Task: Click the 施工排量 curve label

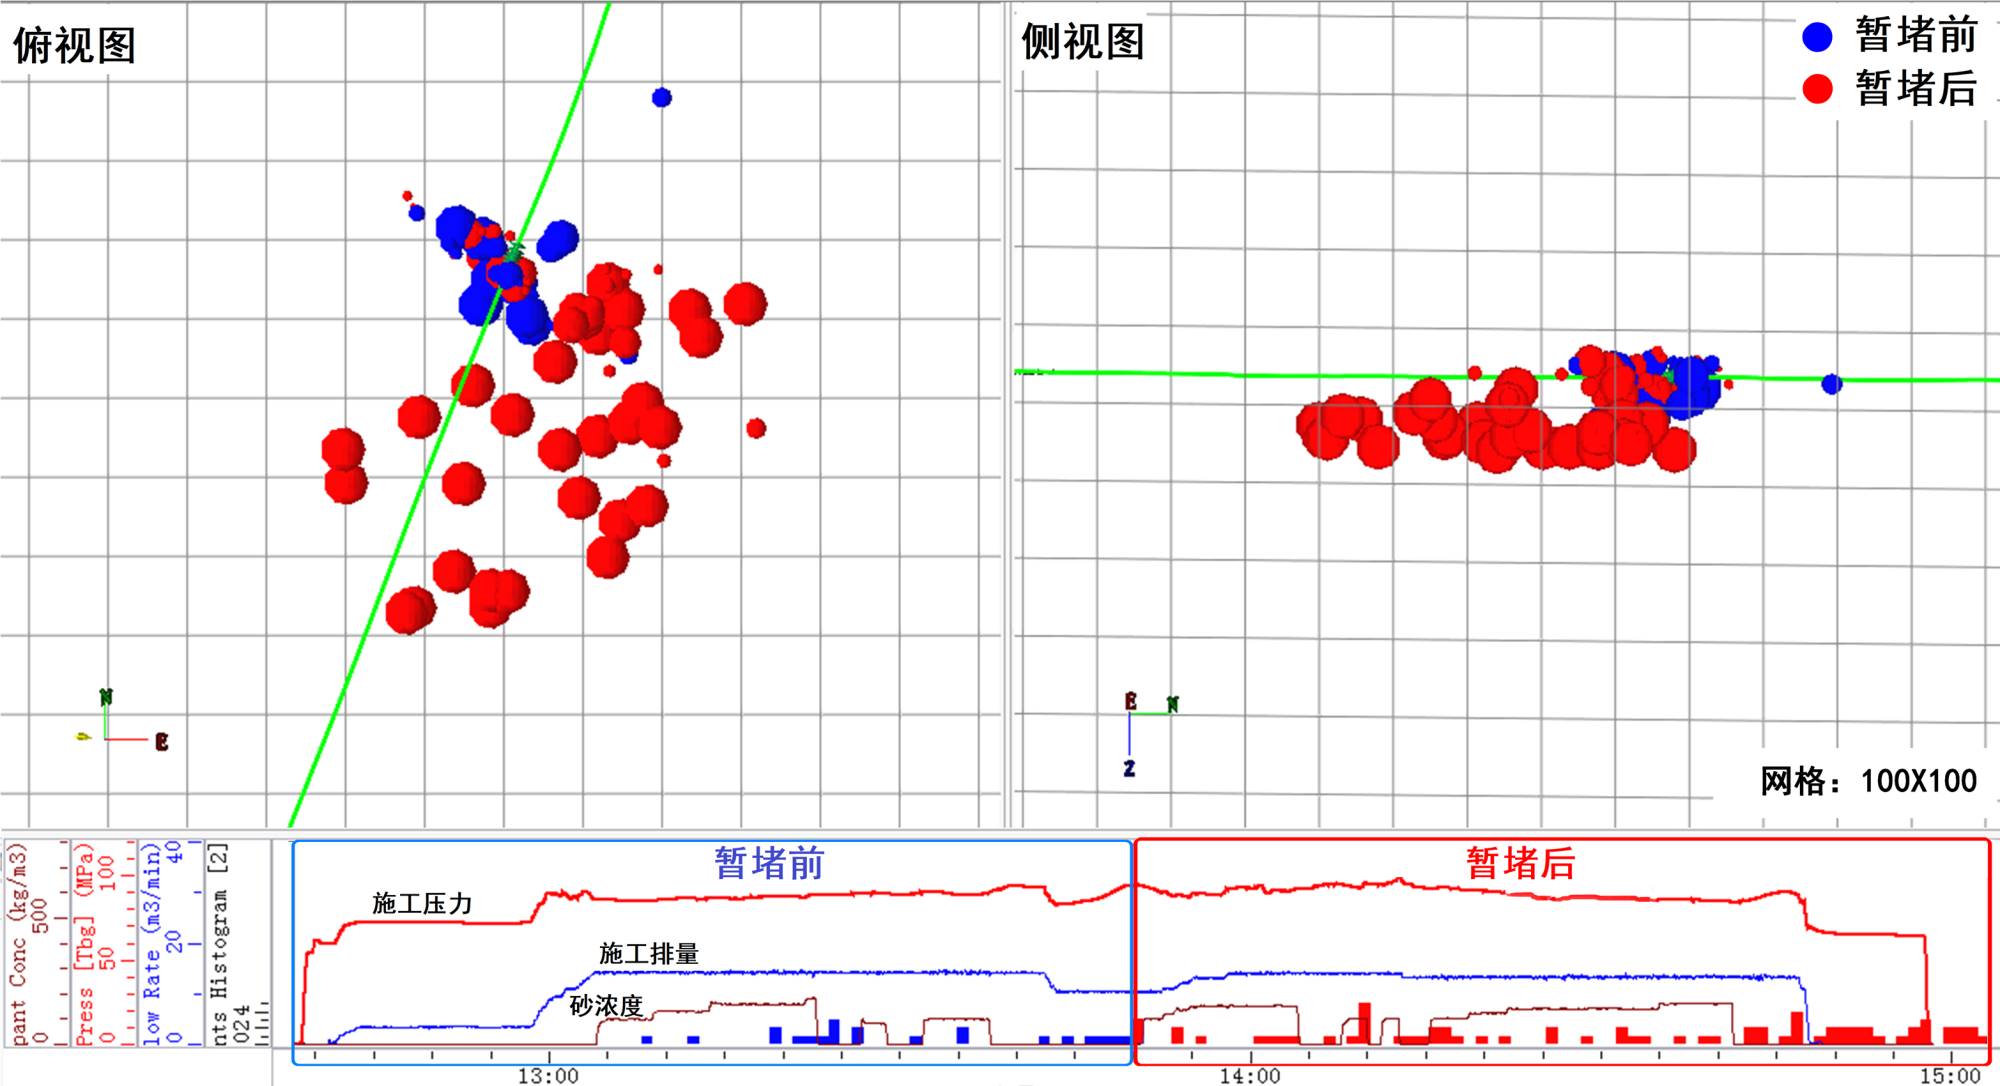Action: (x=648, y=954)
